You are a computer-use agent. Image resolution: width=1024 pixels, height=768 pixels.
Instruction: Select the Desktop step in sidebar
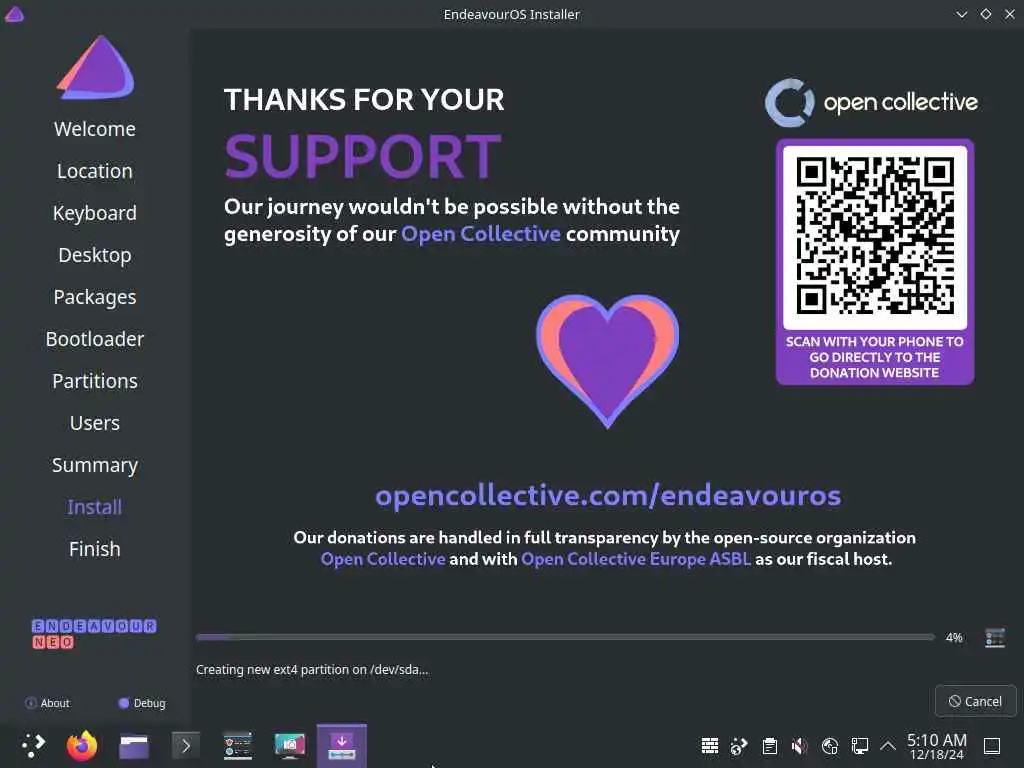95,255
